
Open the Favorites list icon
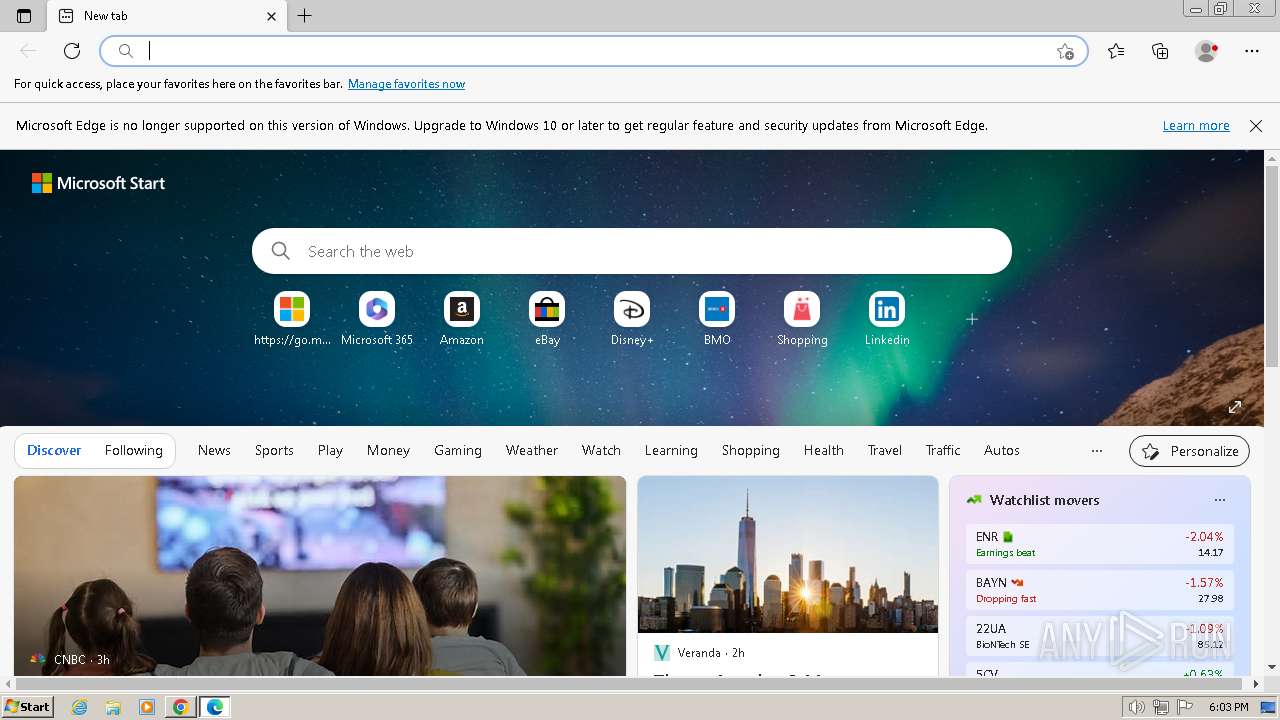(x=1116, y=51)
